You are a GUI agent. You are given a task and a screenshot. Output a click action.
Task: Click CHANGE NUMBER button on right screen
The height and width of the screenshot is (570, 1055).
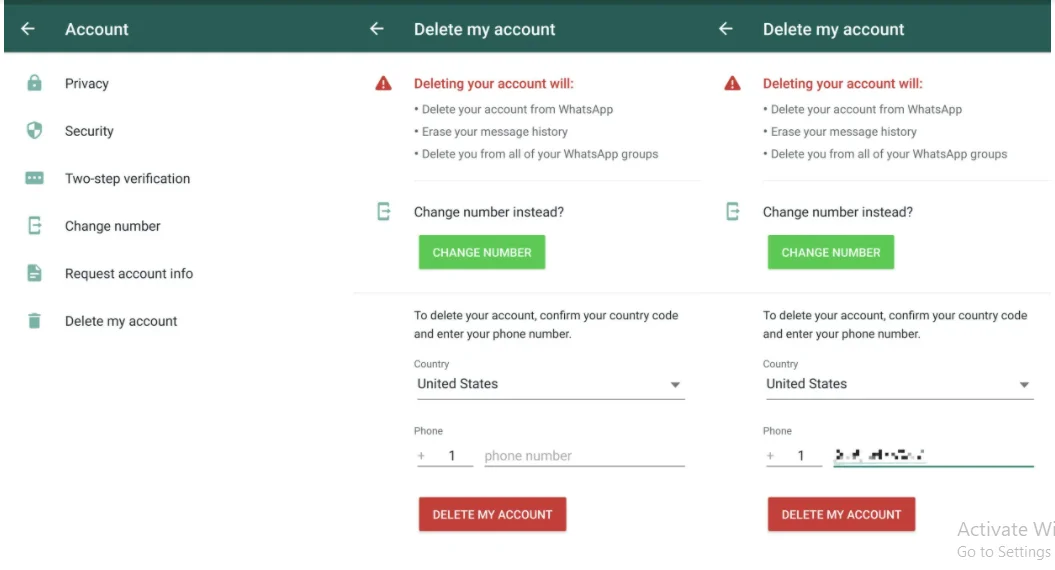click(x=831, y=252)
